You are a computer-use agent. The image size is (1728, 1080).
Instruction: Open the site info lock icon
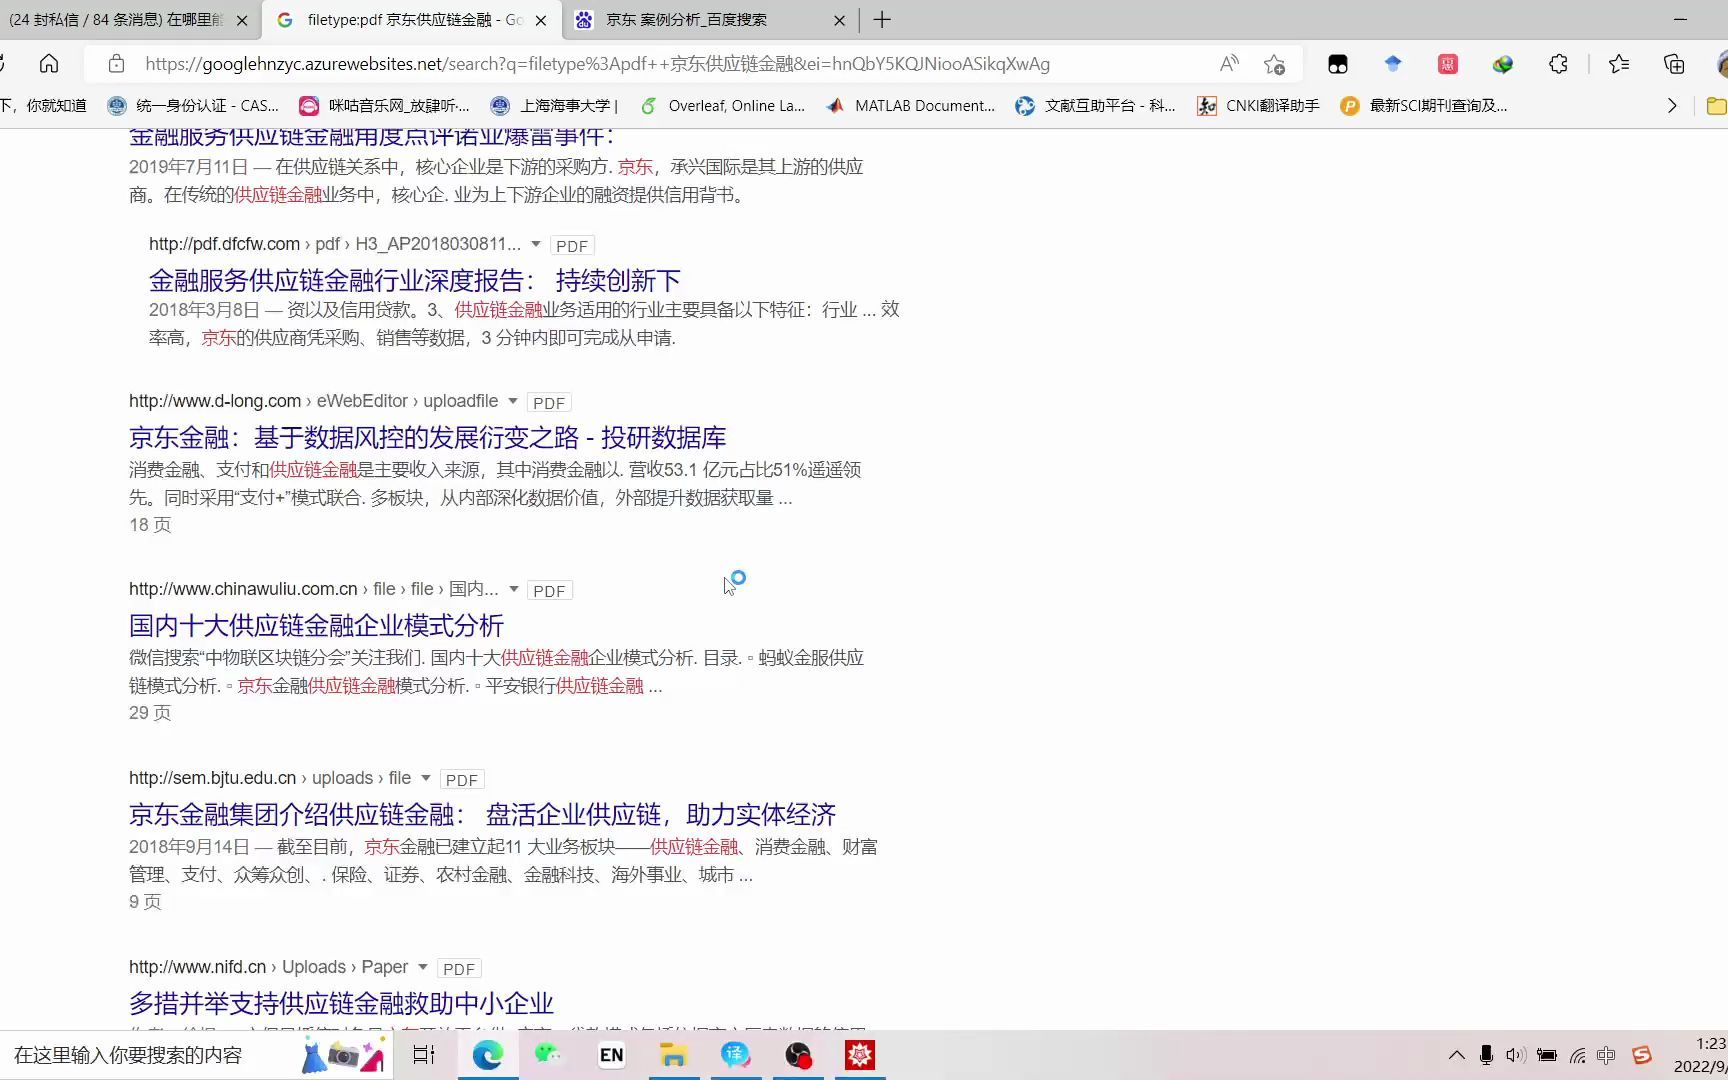pos(116,64)
